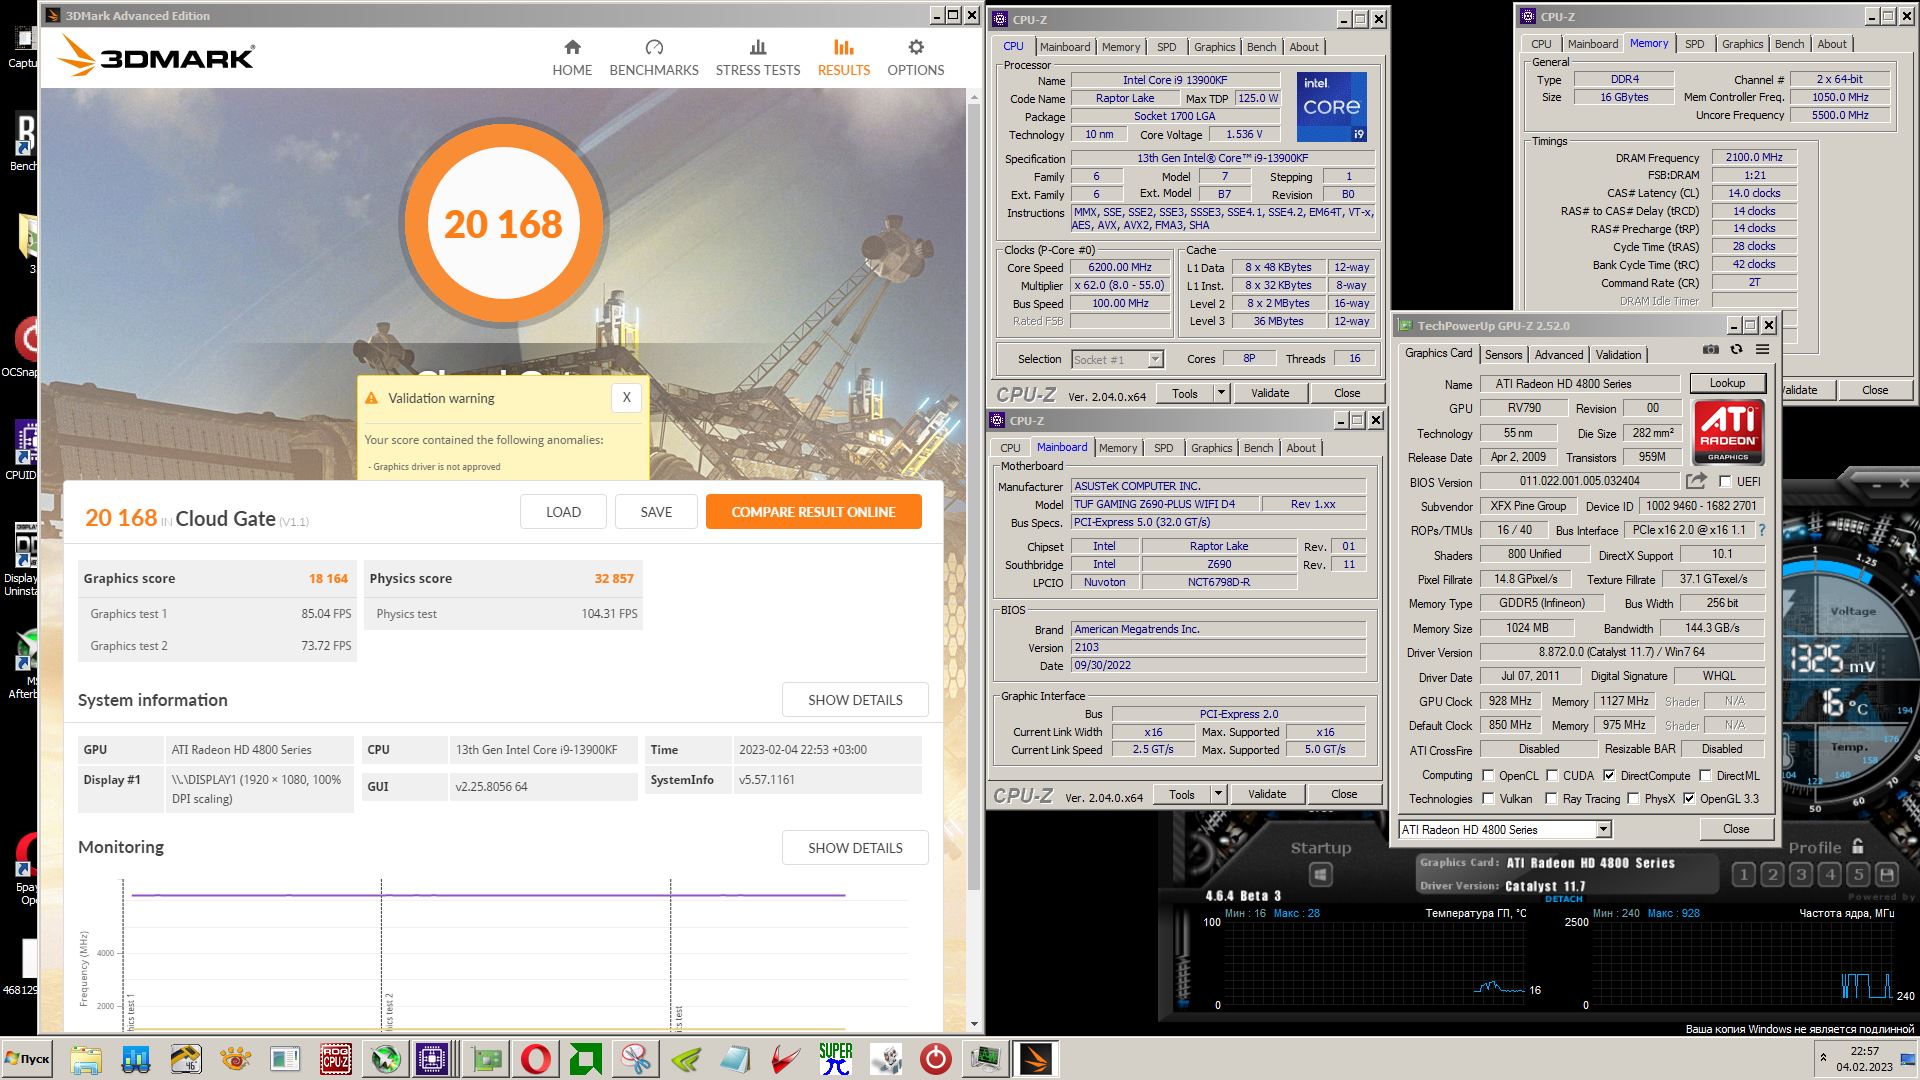This screenshot has height=1080, width=1920.
Task: Click Close button in GPU-Z
Action: [x=1736, y=829]
